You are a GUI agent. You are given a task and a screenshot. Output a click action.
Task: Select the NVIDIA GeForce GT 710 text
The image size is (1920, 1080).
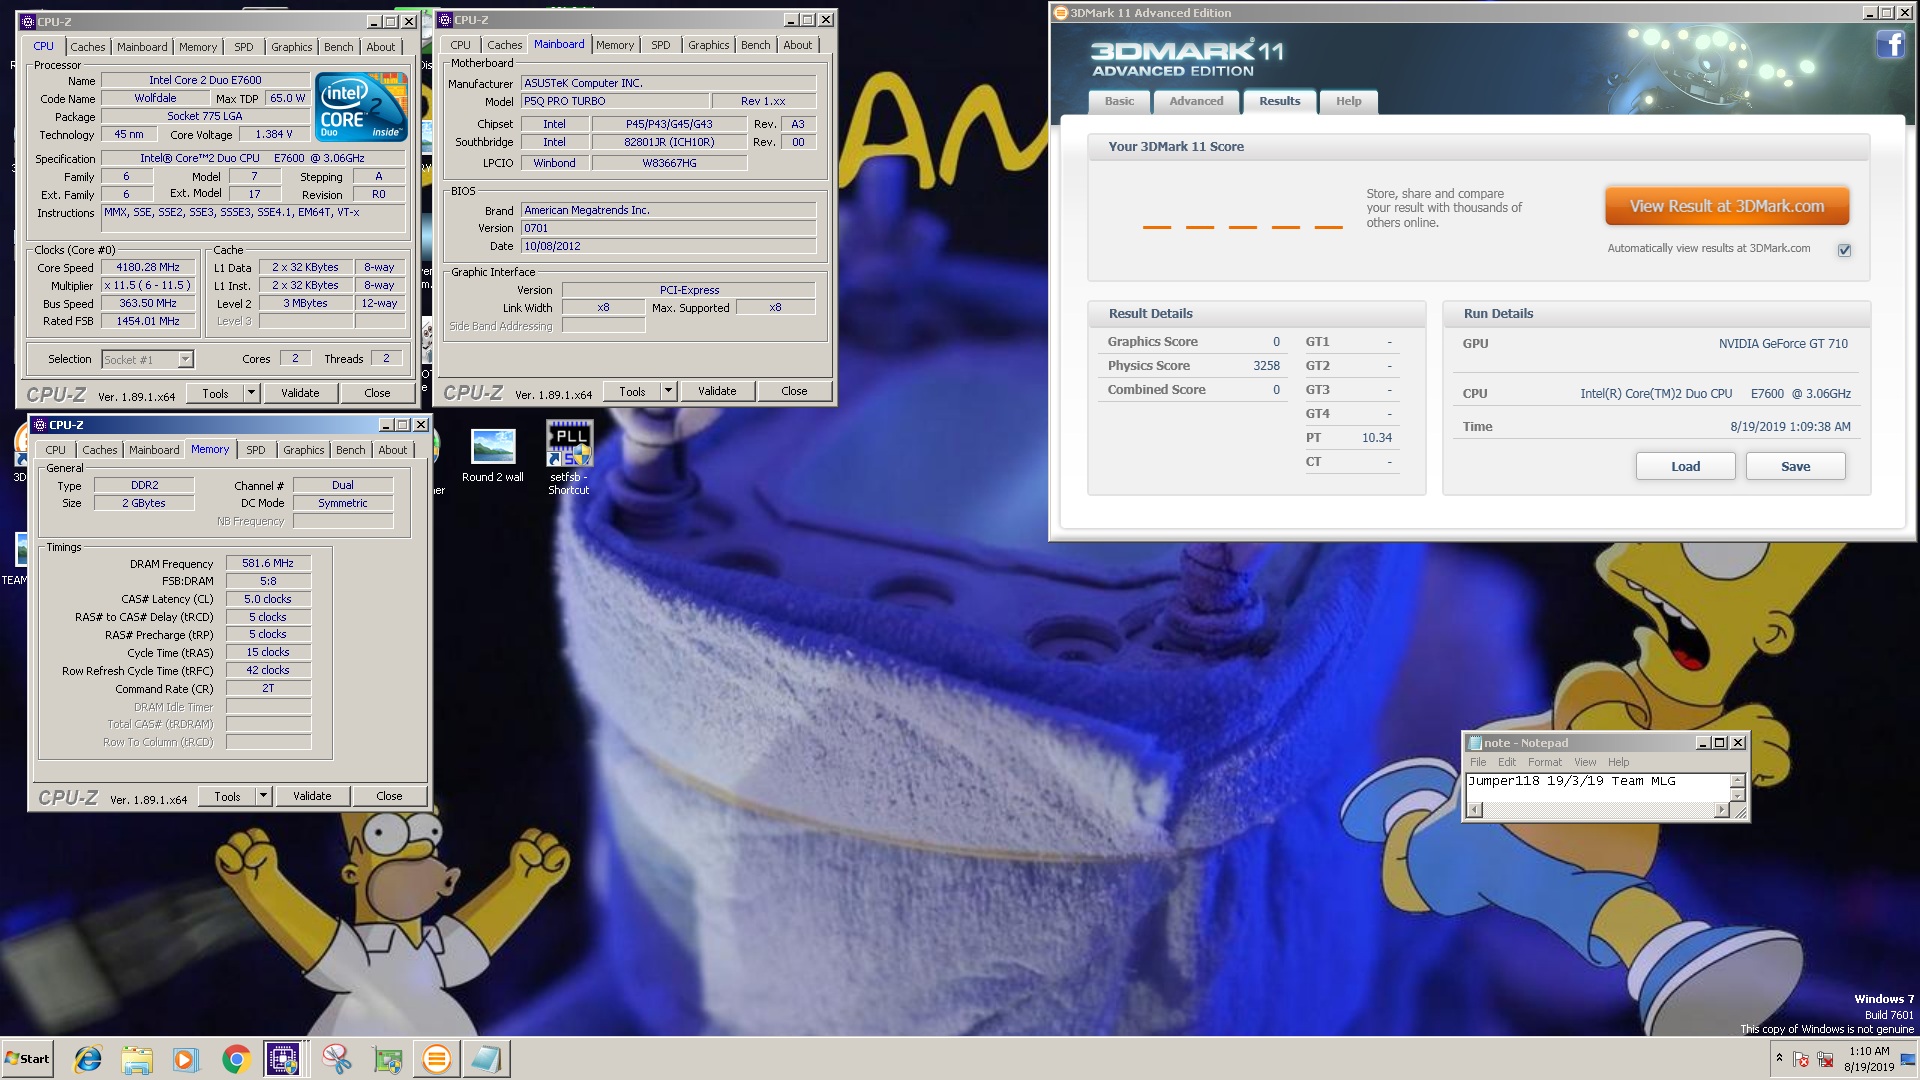pos(1783,343)
